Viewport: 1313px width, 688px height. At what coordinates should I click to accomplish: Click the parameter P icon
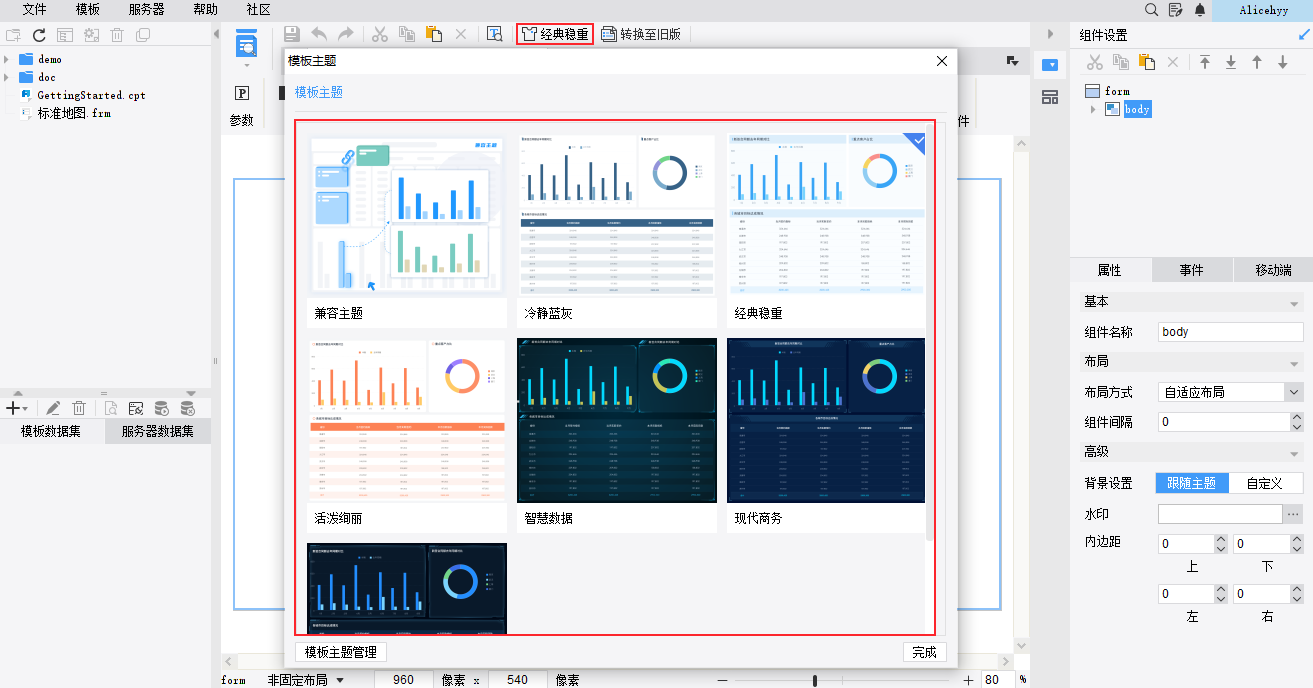coord(242,93)
